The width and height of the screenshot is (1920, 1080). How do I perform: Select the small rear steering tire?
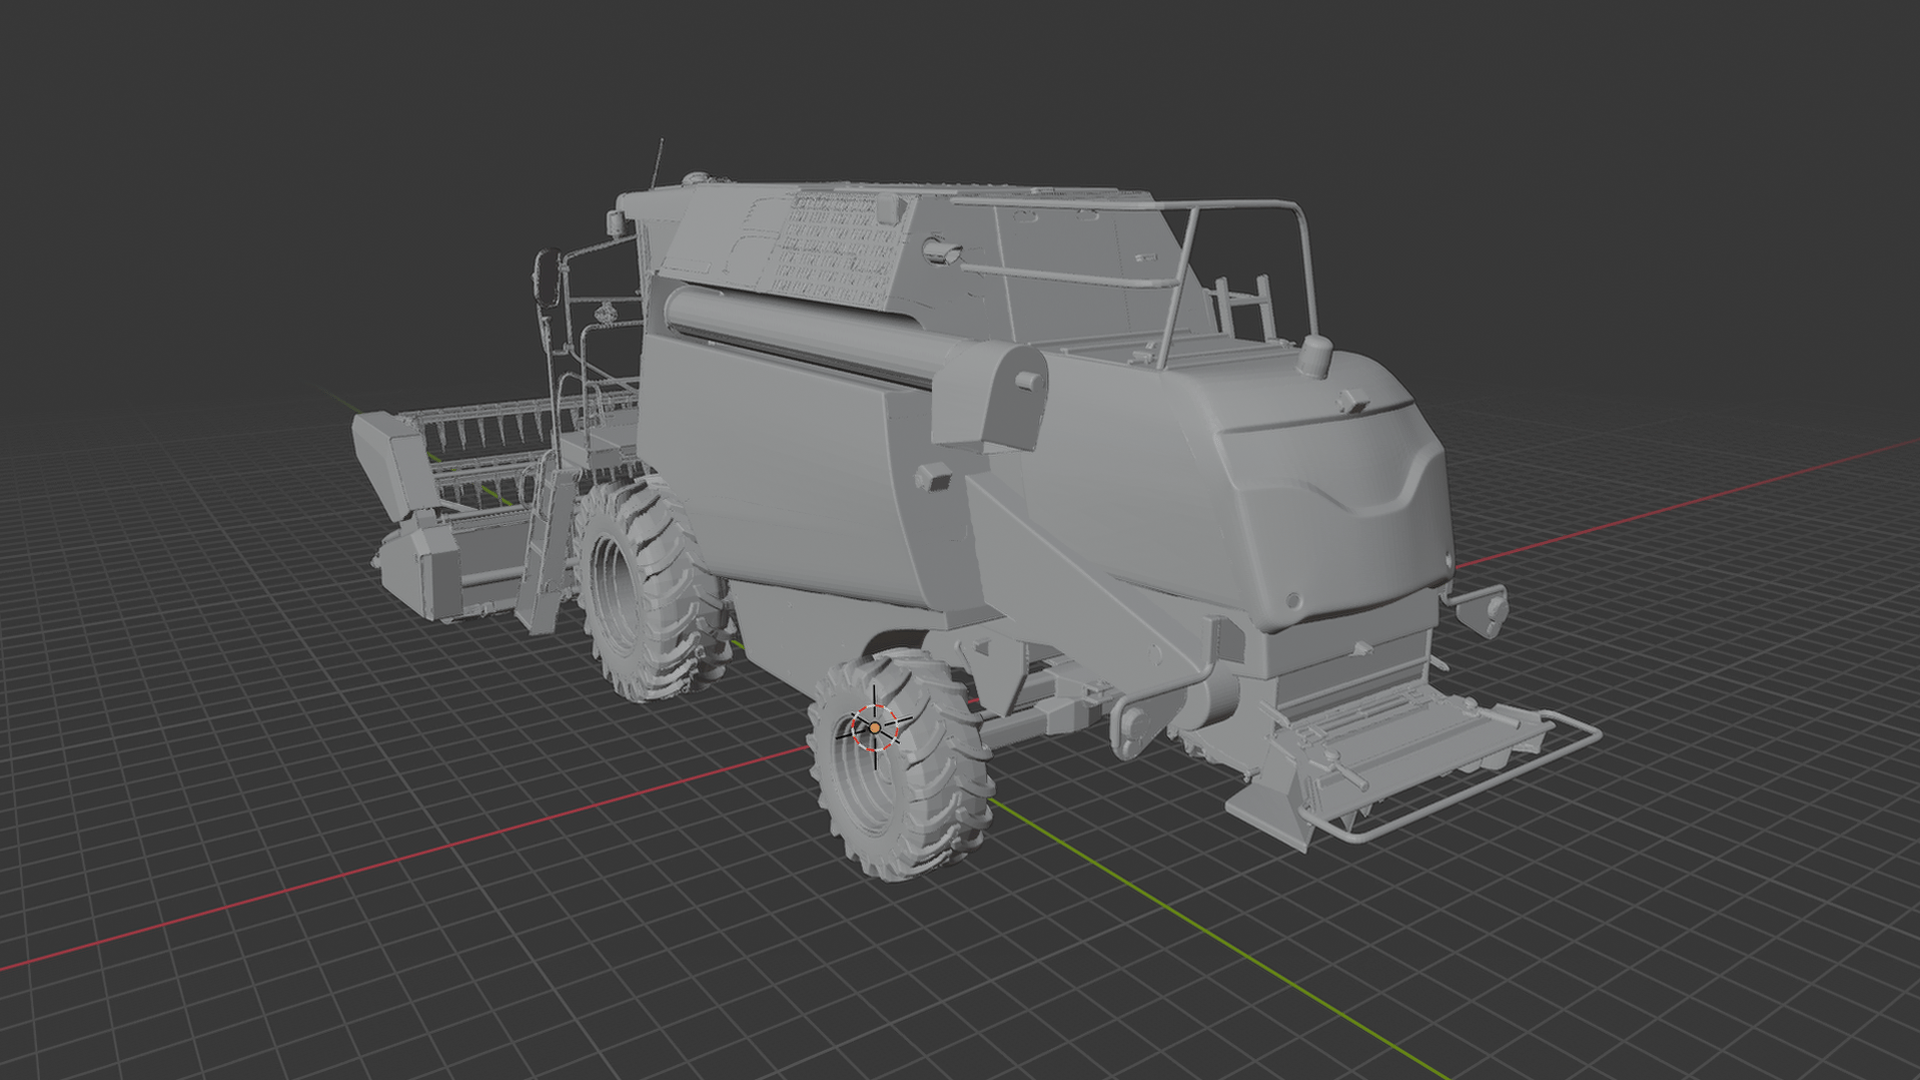coord(901,765)
